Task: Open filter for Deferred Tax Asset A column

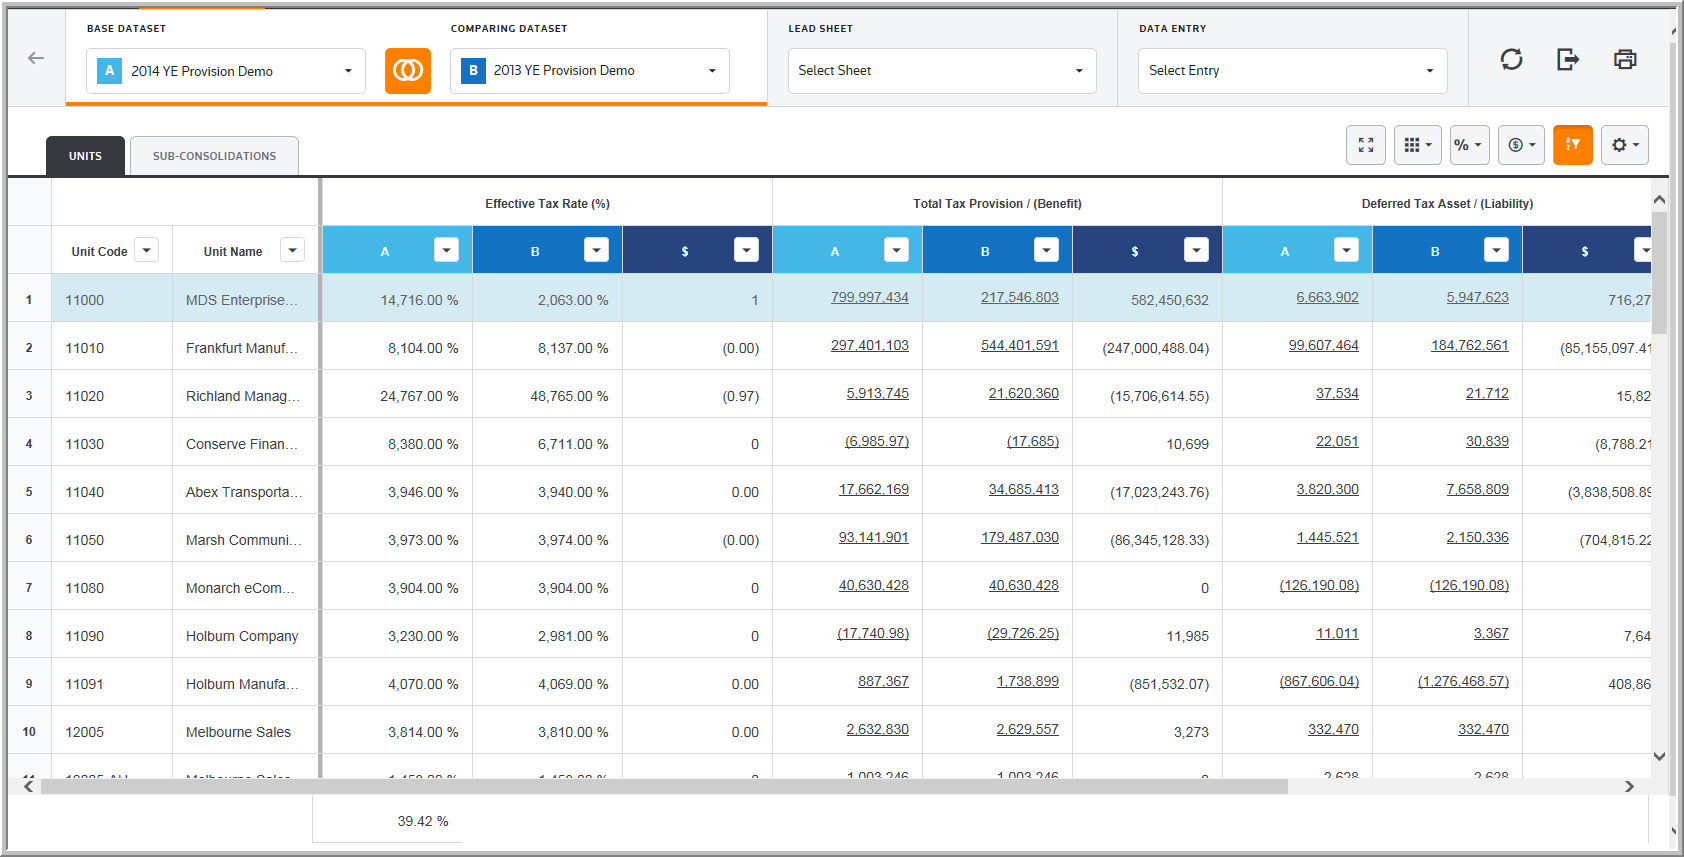Action: coord(1346,250)
